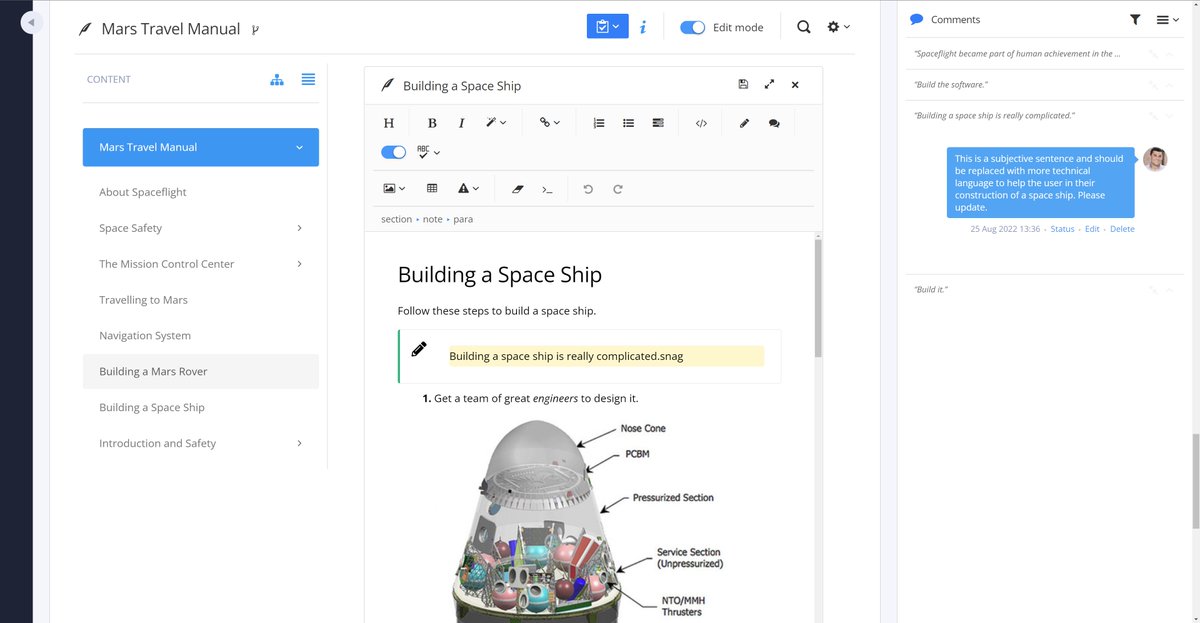Open the gear settings dropdown
The width and height of the screenshot is (1200, 623).
point(838,27)
